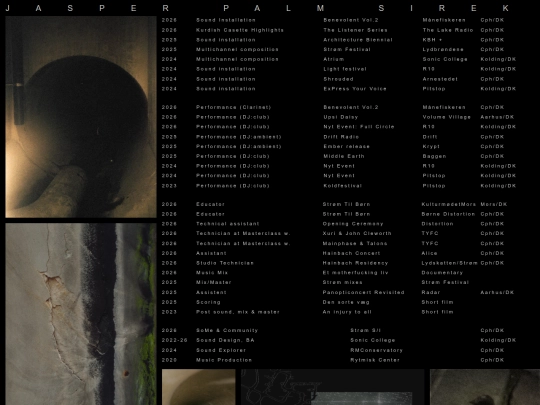Image resolution: width=540 pixels, height=405 pixels.
Task: Click 'Mix/Master' role
Action: coord(214,282)
